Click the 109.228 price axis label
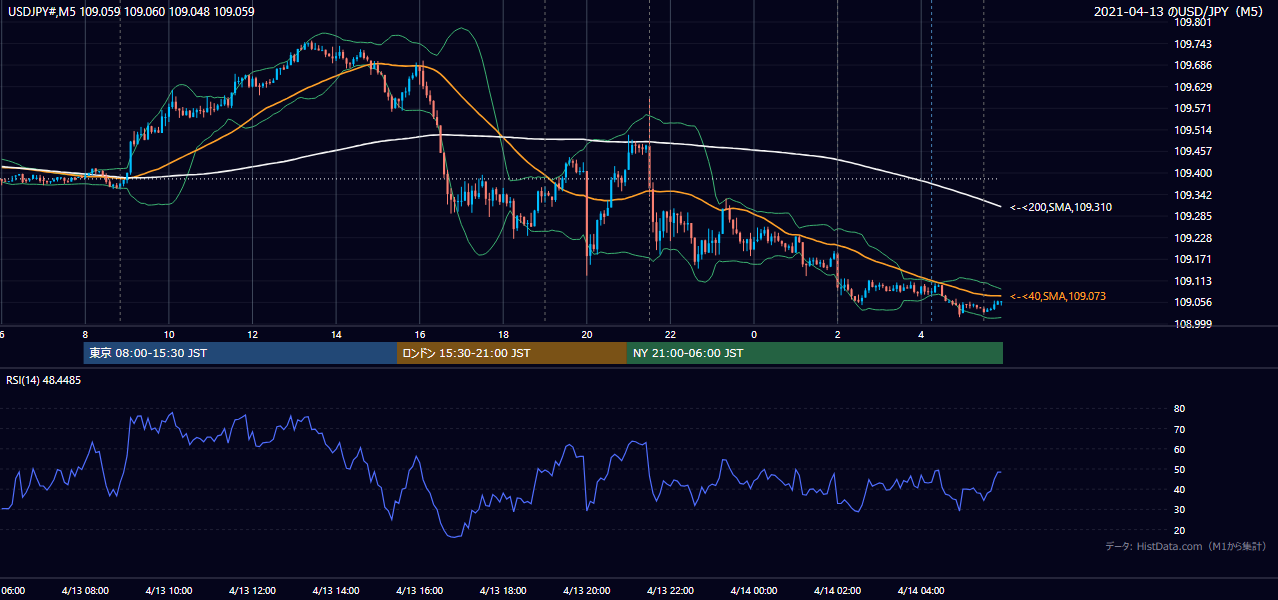Screen dimensions: 1278x600 (1192, 238)
